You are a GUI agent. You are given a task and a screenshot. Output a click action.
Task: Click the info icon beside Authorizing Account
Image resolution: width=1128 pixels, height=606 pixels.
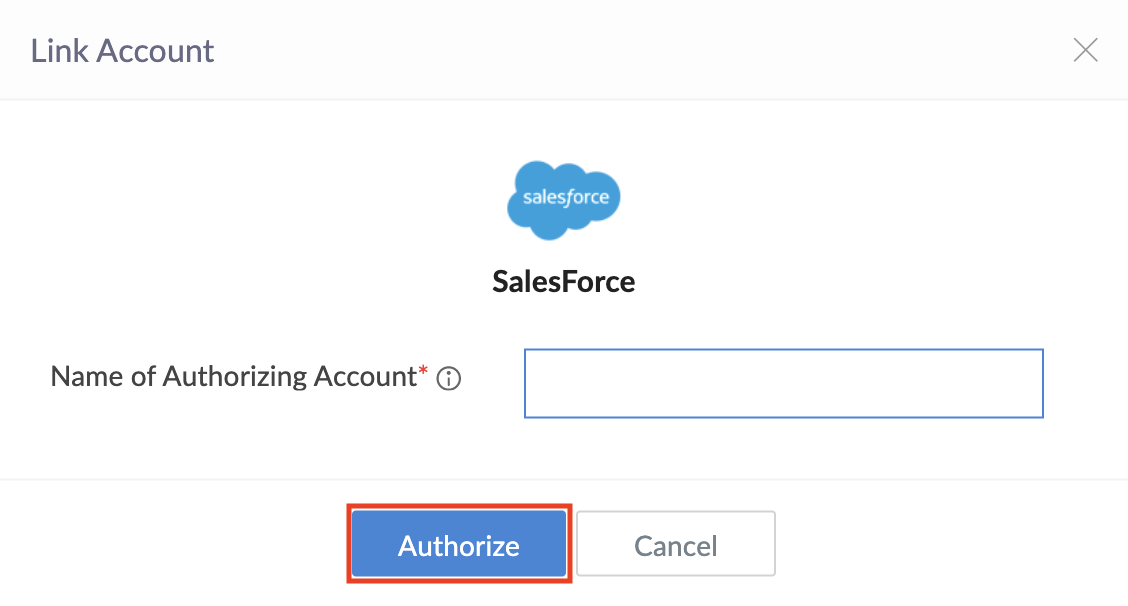(x=449, y=379)
